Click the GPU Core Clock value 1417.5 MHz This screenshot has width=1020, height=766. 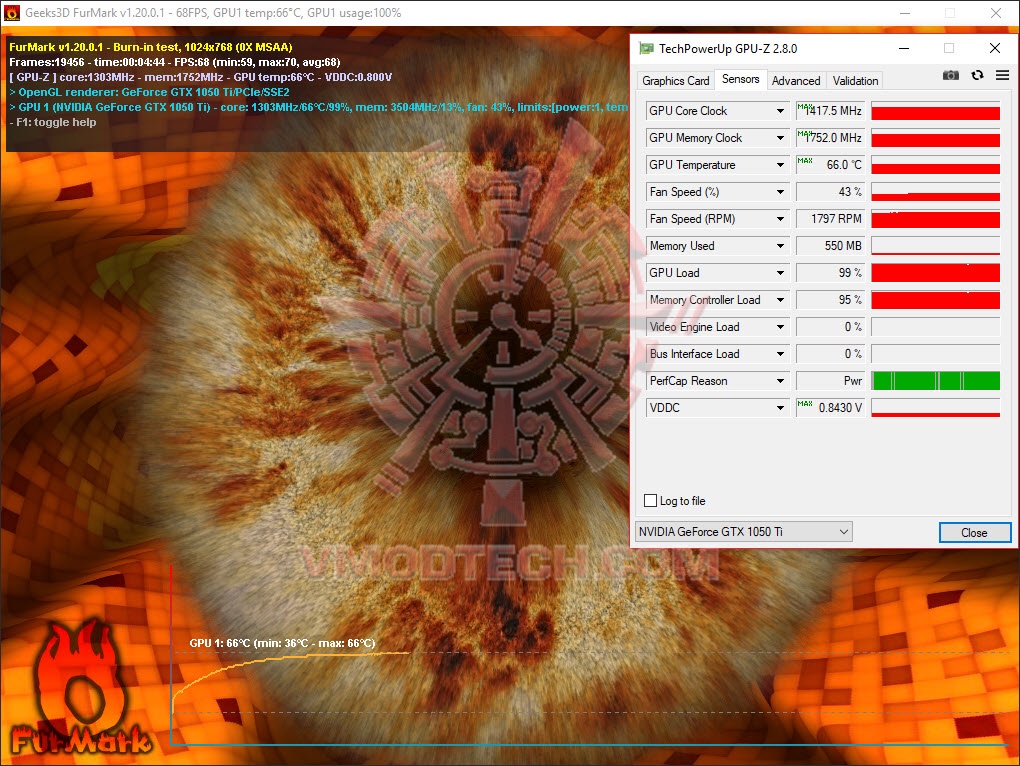[831, 111]
